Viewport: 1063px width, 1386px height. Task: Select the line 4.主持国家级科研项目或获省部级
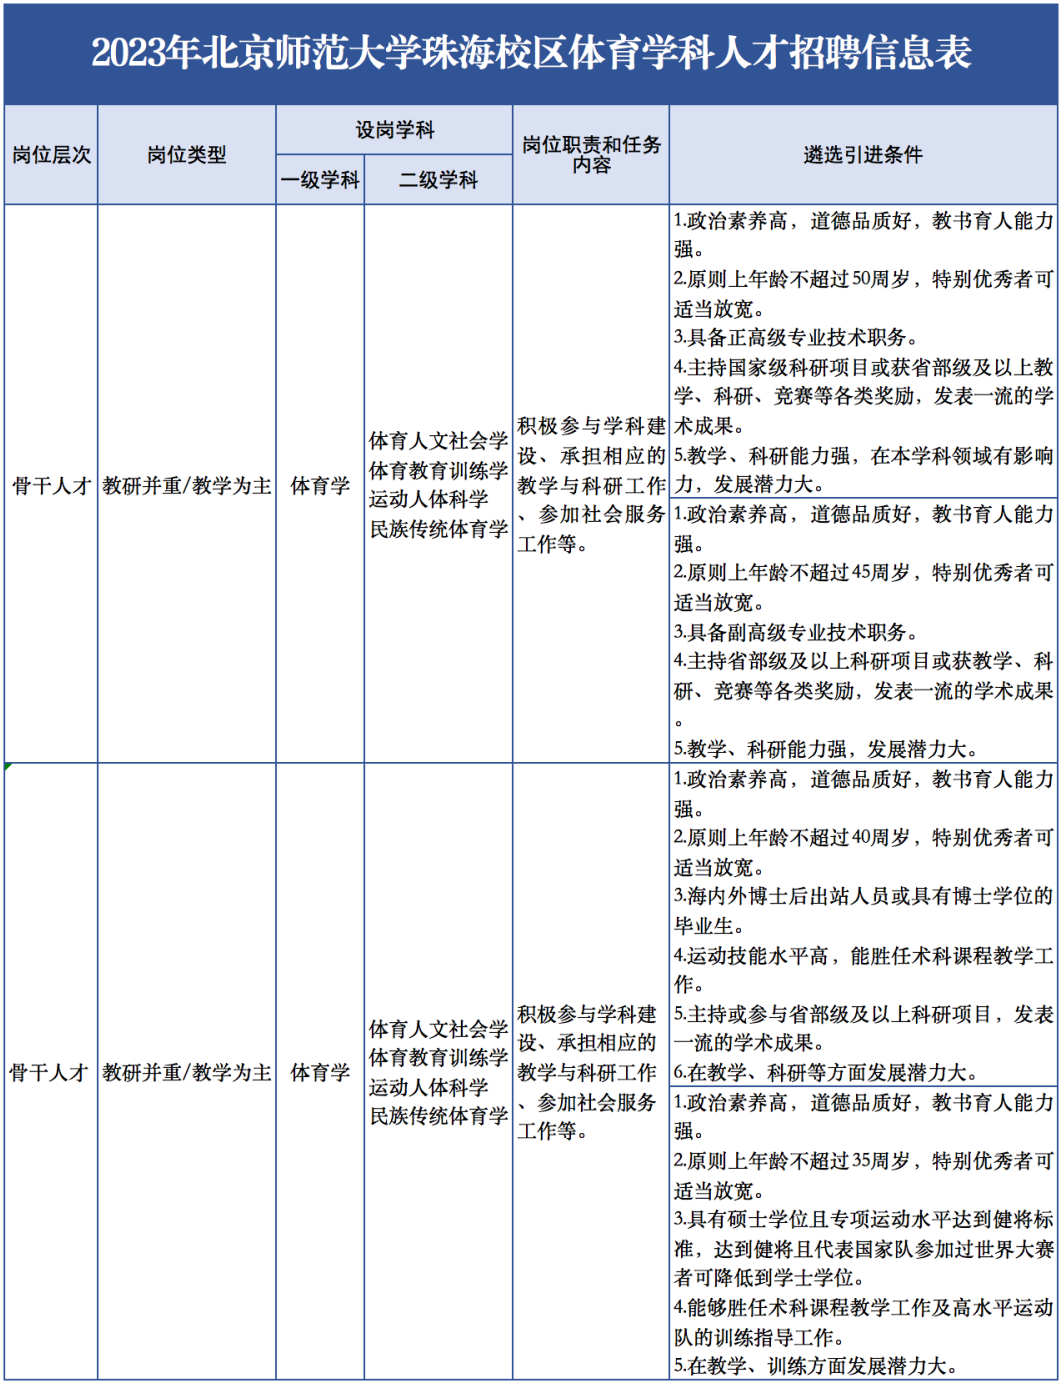point(863,367)
